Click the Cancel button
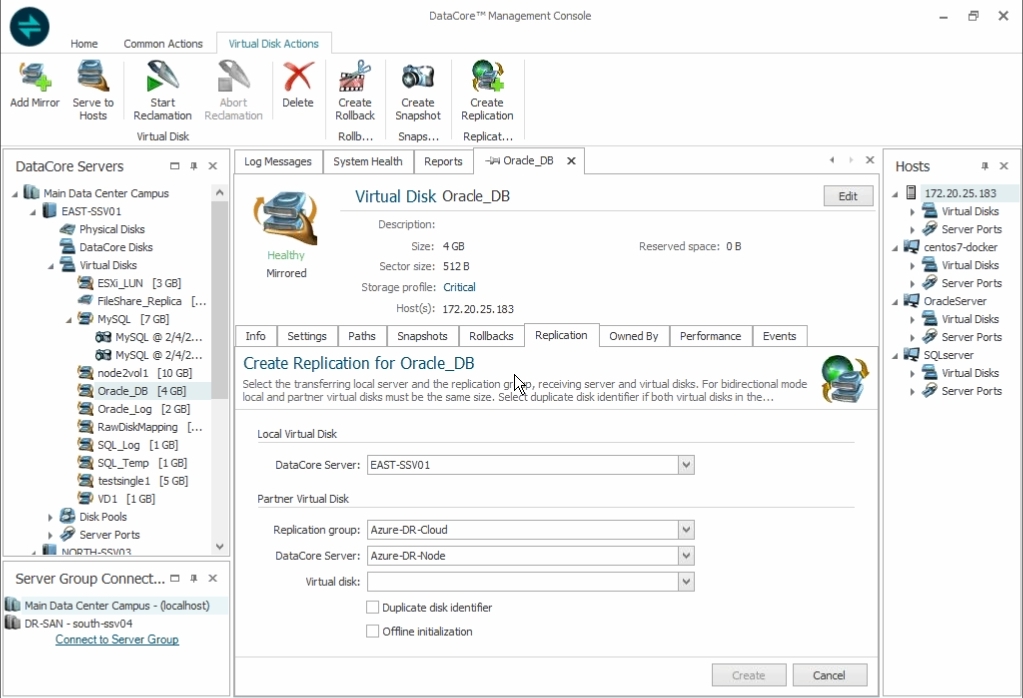Screen dimensions: 1023x698 (x=829, y=675)
